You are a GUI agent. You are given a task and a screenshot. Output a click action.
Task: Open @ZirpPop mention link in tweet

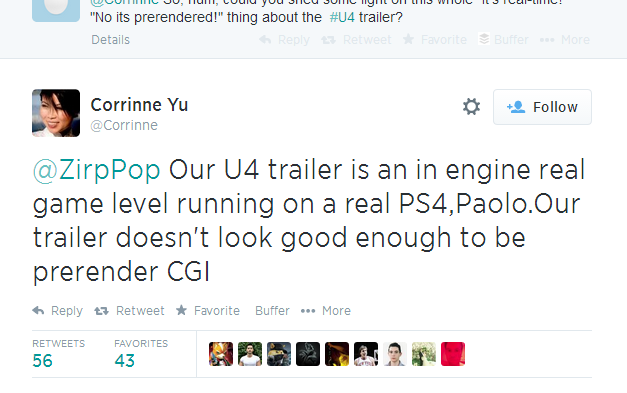coord(96,170)
